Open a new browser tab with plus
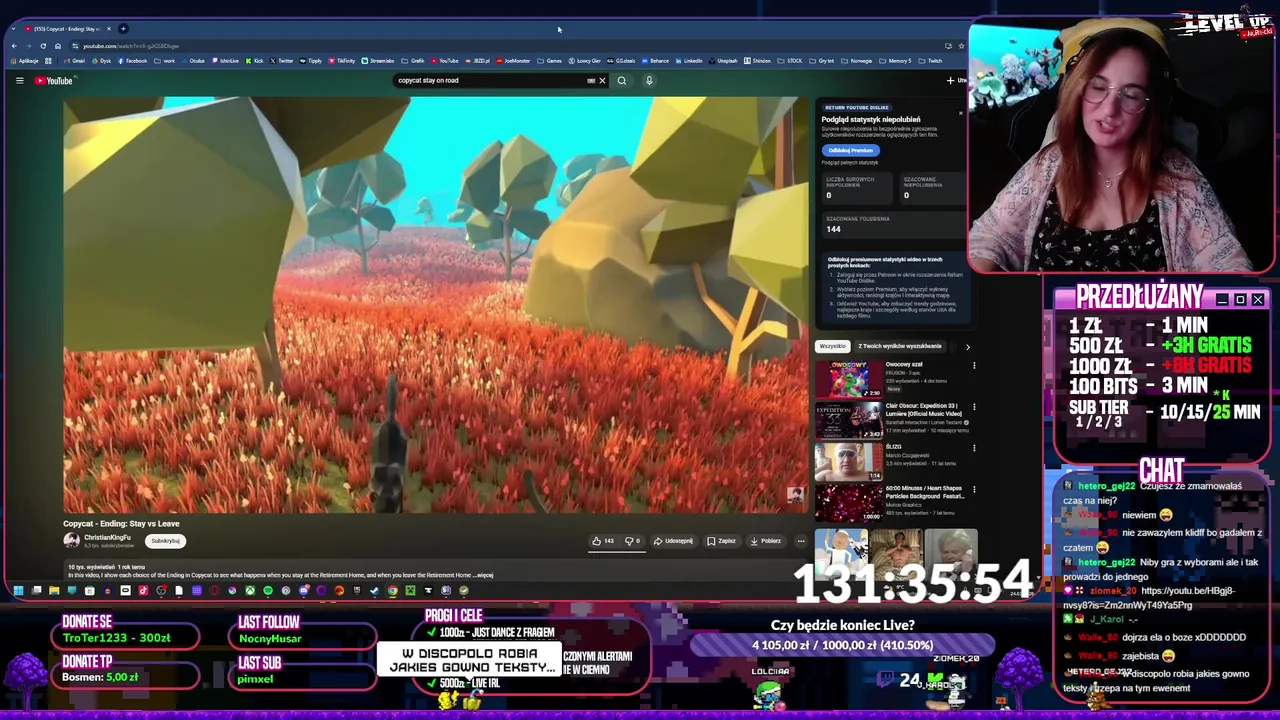The image size is (1280, 720). tap(123, 28)
